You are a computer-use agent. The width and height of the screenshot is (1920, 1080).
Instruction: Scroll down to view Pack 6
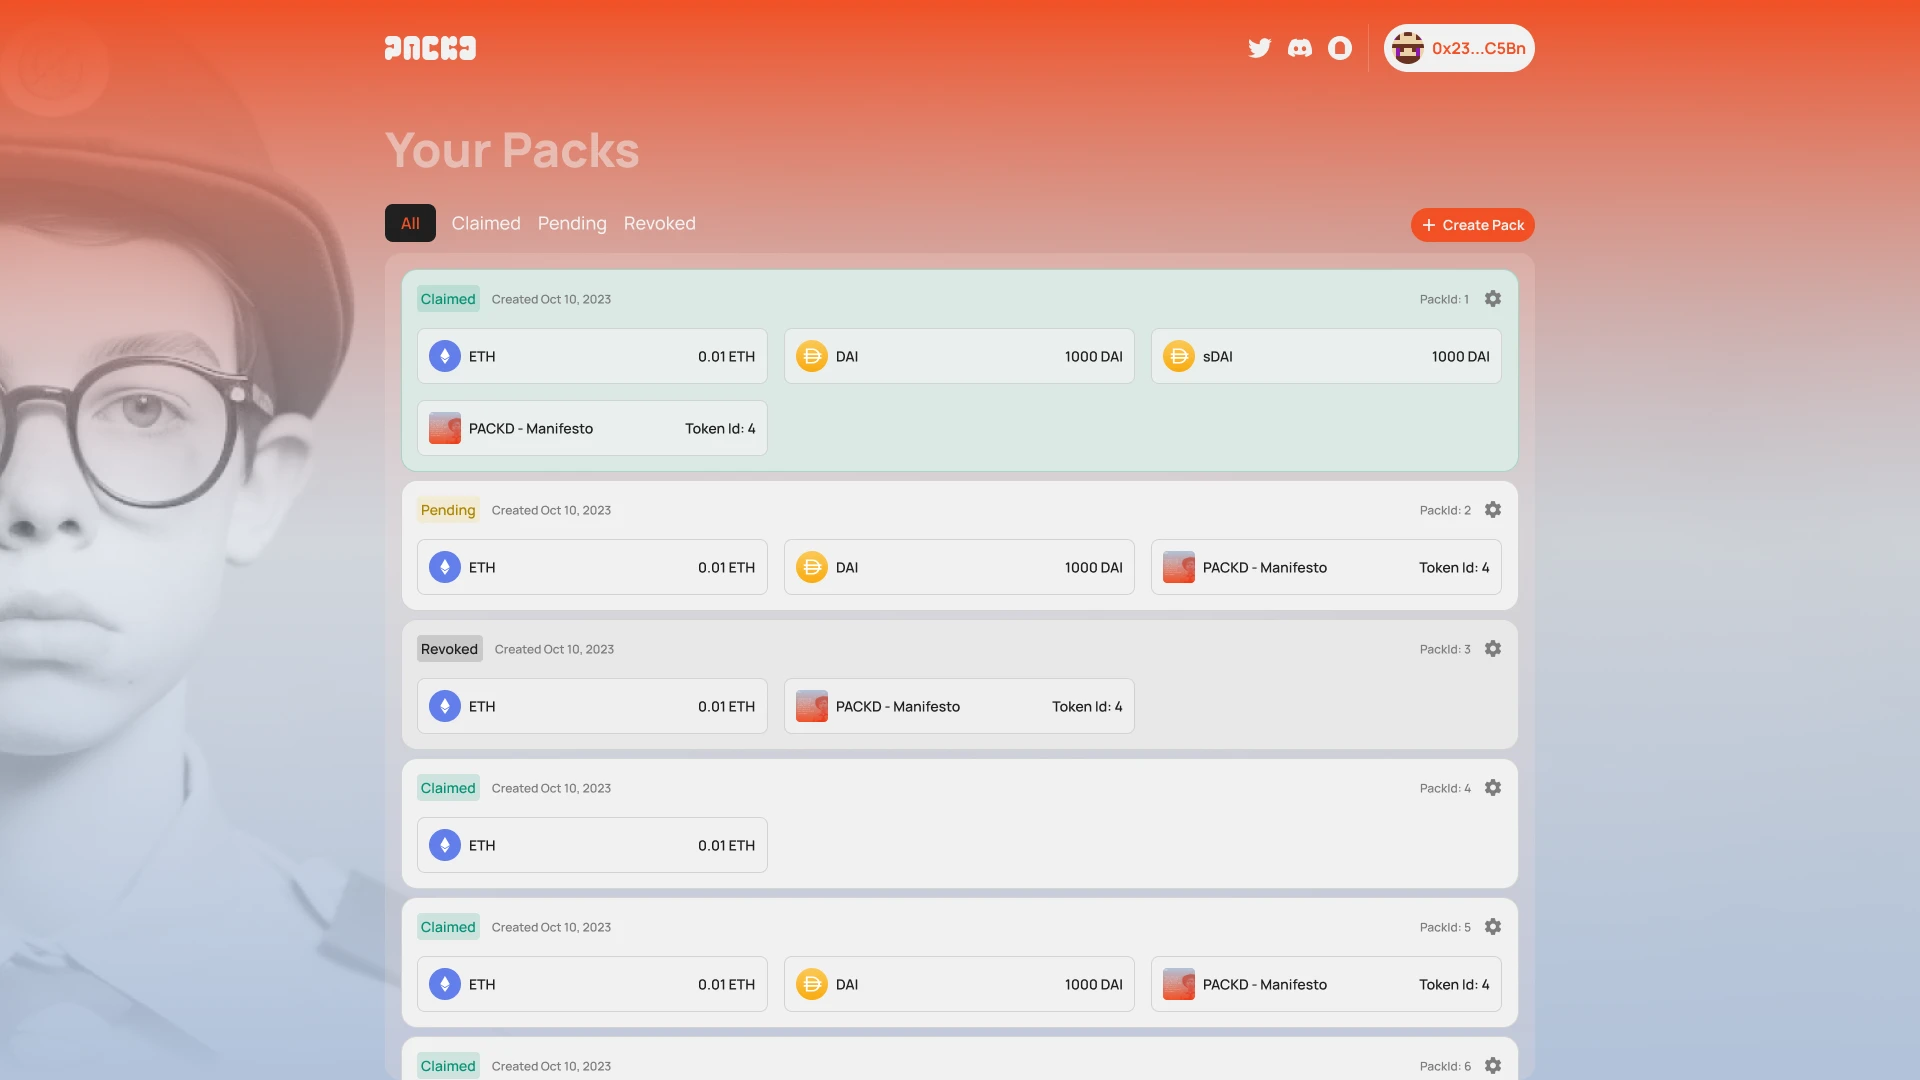pos(959,1065)
